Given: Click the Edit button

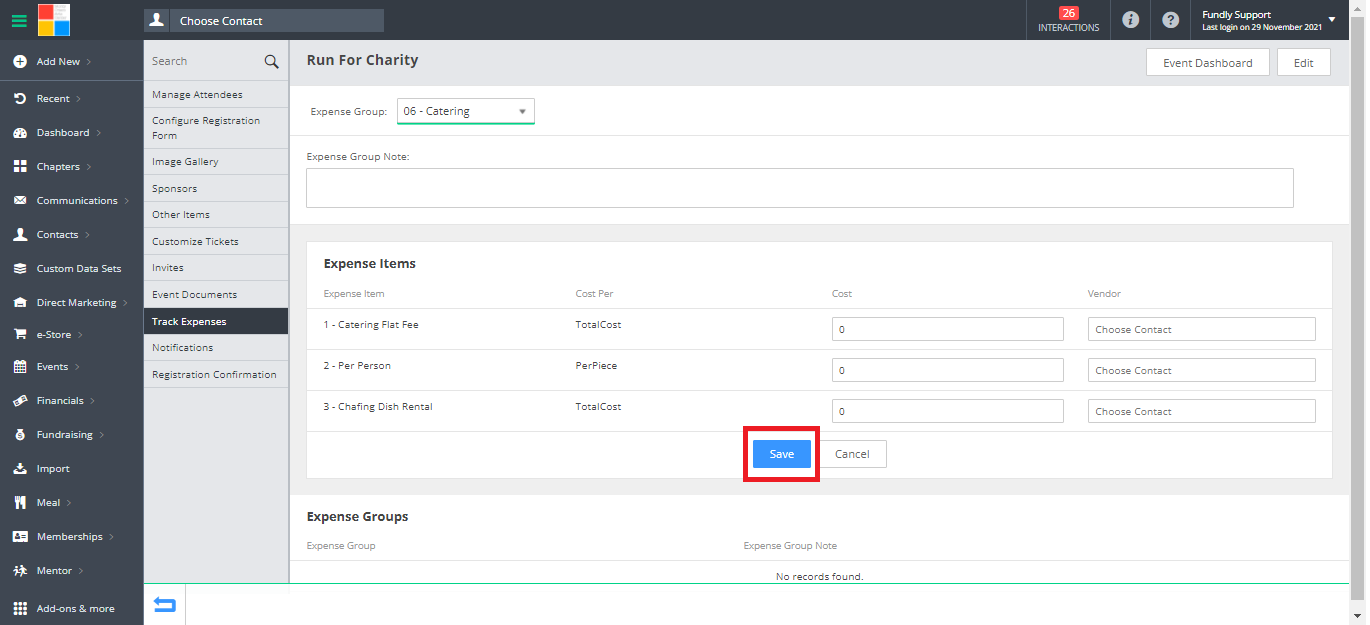Looking at the screenshot, I should pyautogui.click(x=1304, y=62).
